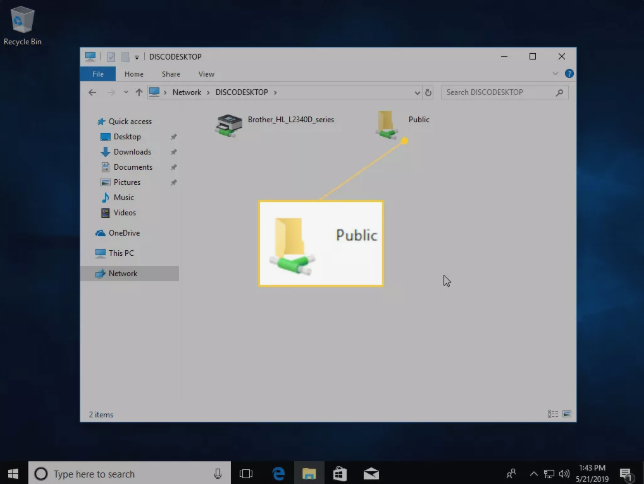Click Network in the address breadcrumb
Image resolution: width=644 pixels, height=484 pixels.
click(187, 92)
